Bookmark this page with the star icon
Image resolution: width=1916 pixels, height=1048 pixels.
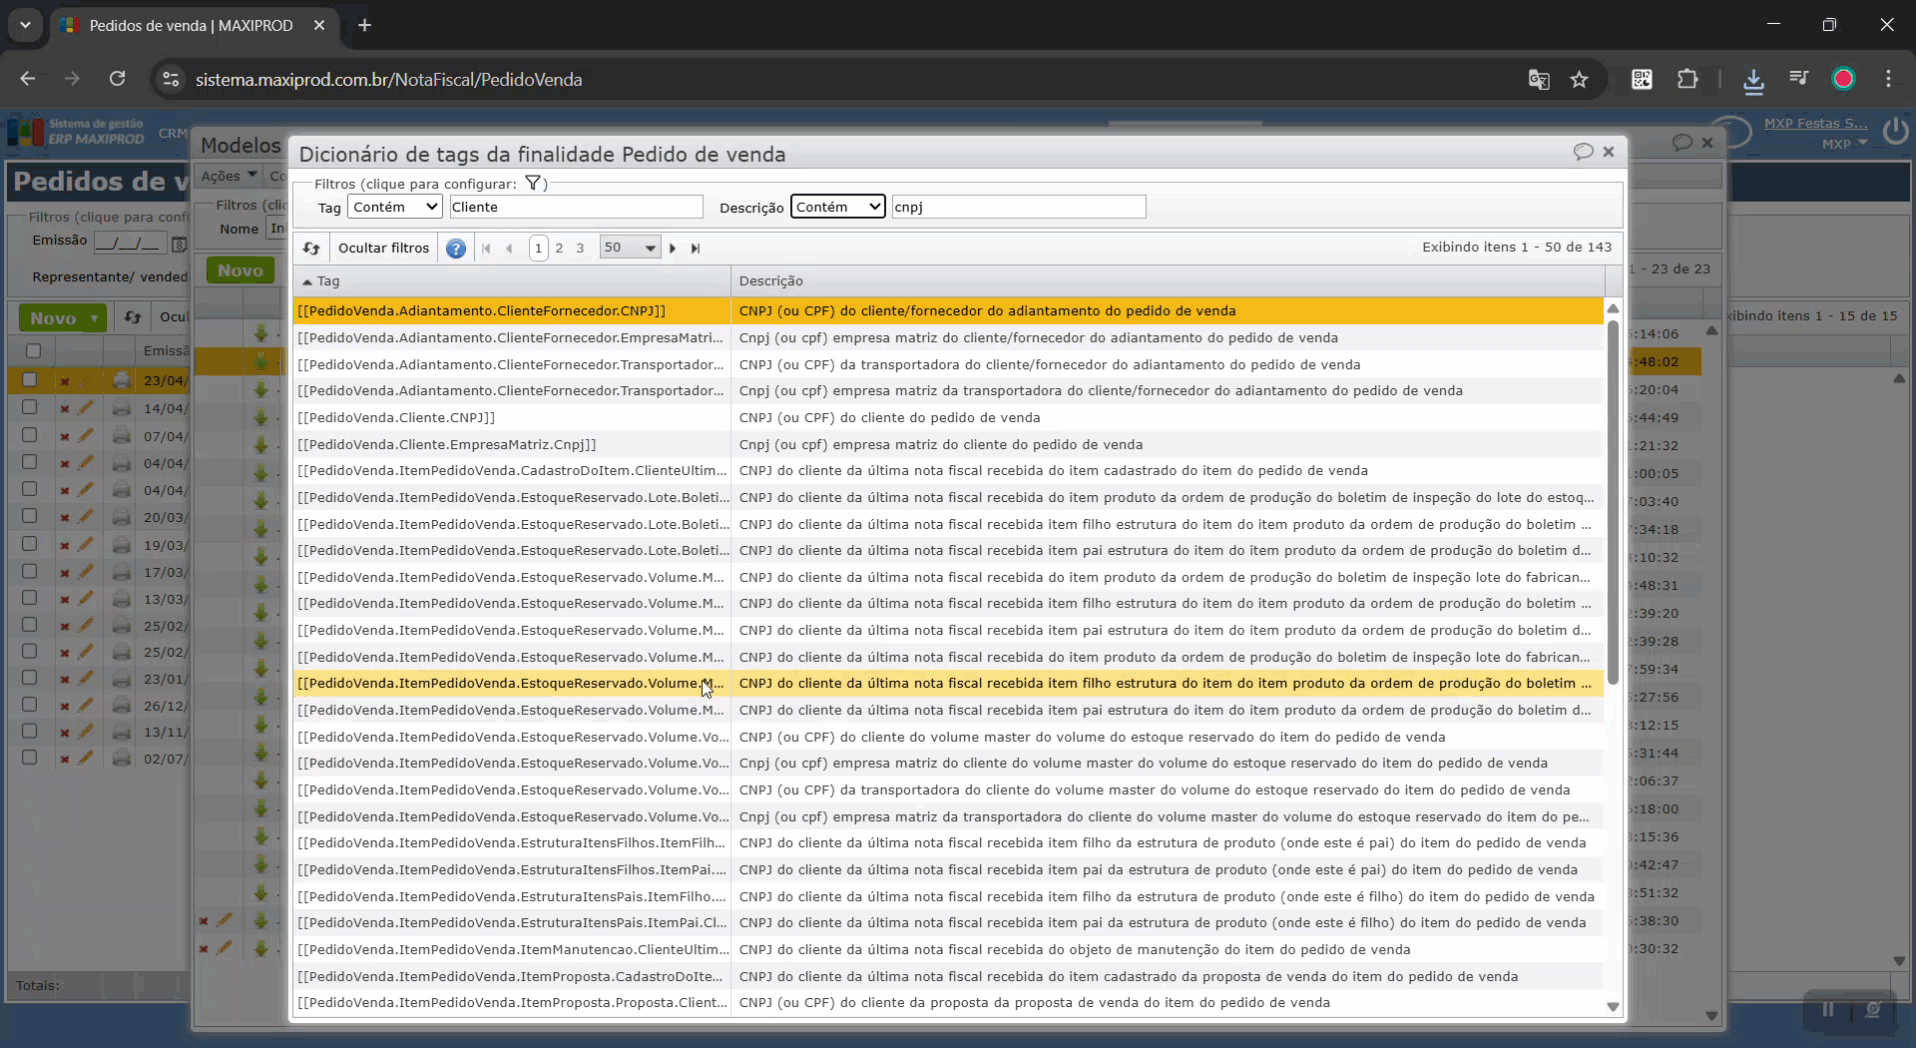point(1579,80)
